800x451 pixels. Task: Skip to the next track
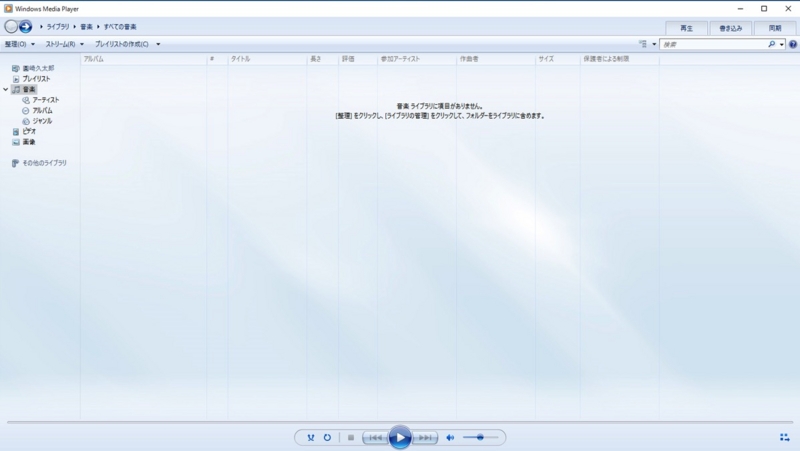425,437
